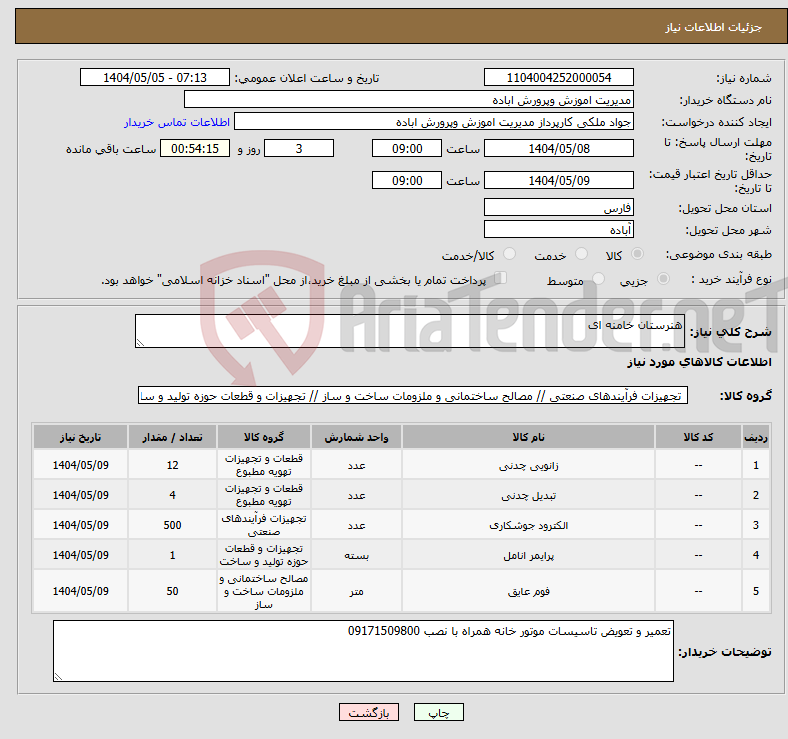Click the announcement date field 1404/05/05 - 07:13
Image resolution: width=788 pixels, height=739 pixels.
(155, 77)
